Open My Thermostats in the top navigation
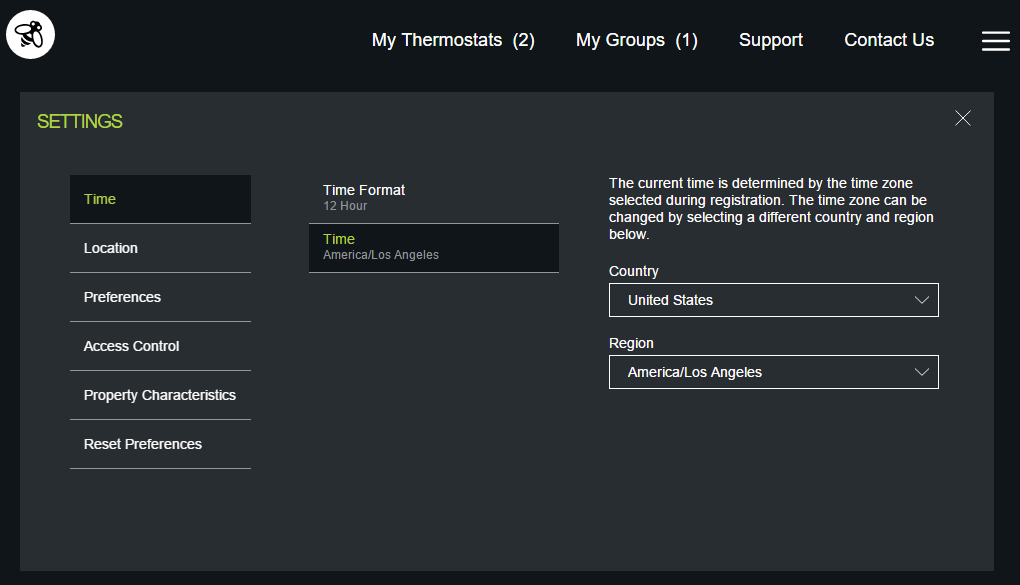This screenshot has height=585, width=1020. point(453,40)
